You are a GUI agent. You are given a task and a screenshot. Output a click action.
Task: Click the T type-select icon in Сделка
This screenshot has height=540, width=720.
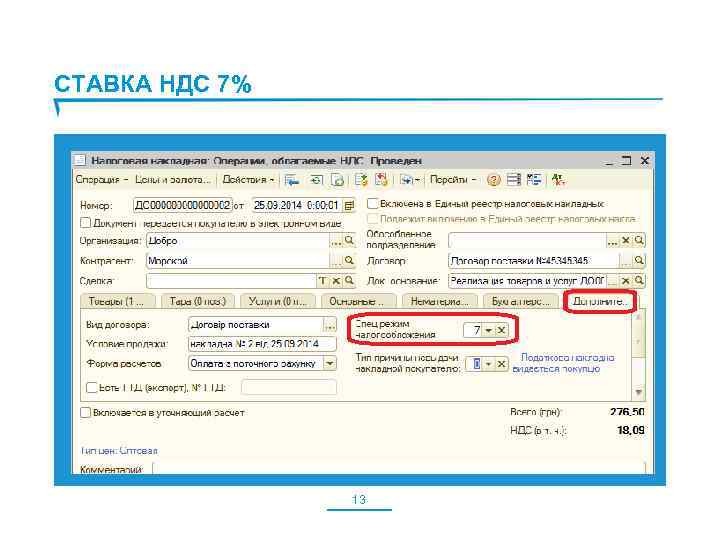click(x=322, y=280)
